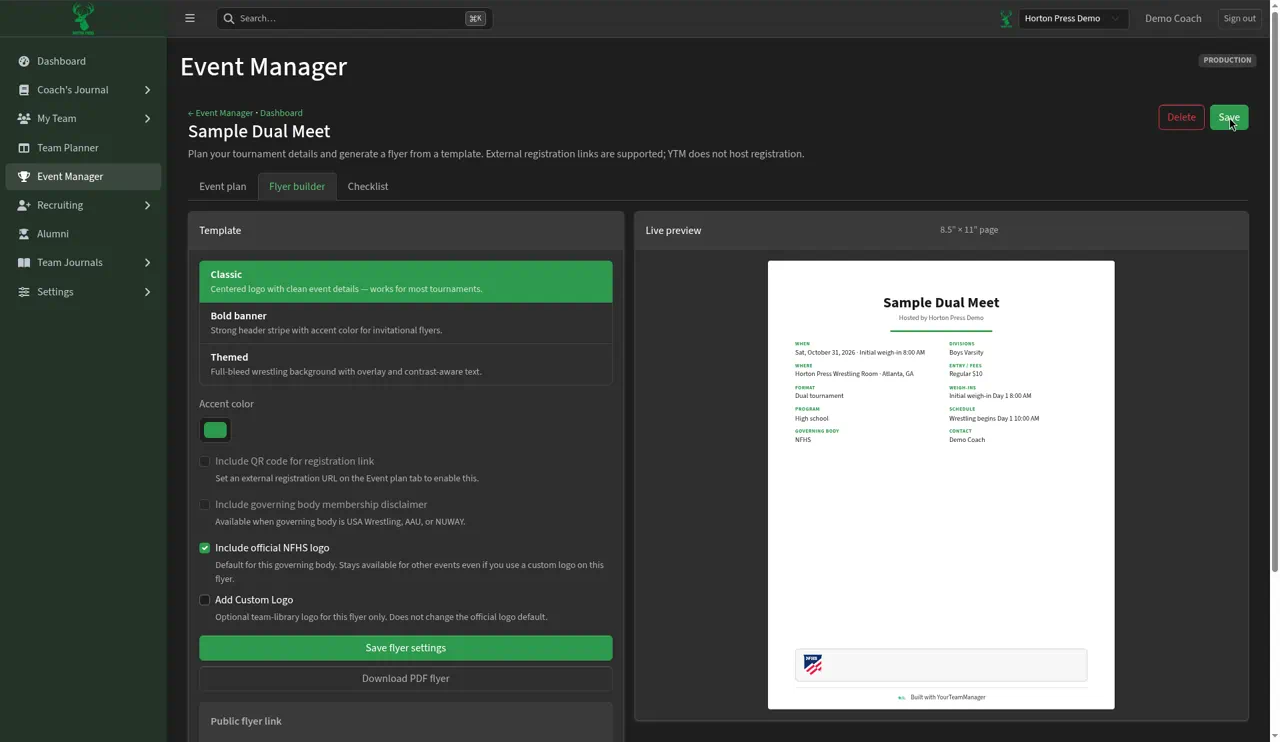Toggle the hamburger sidebar menu icon
Screen dimensions: 1280x742
point(190,18)
